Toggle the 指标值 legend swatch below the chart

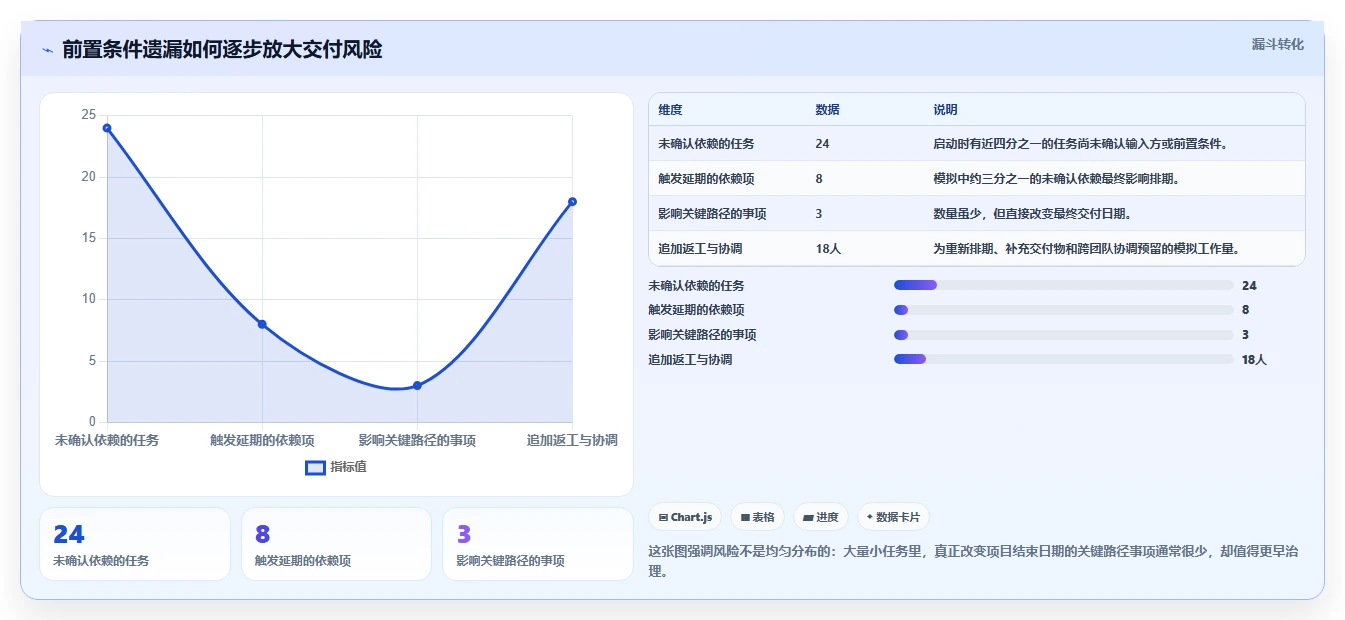point(315,467)
